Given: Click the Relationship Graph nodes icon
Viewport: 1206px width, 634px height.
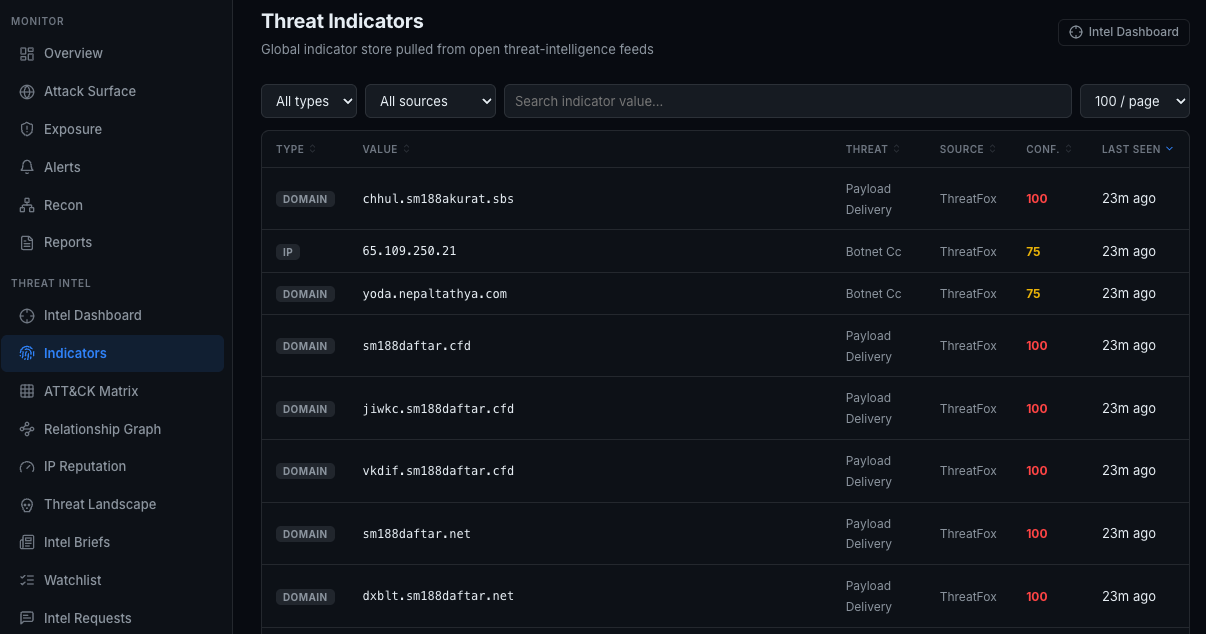Looking at the screenshot, I should [27, 429].
